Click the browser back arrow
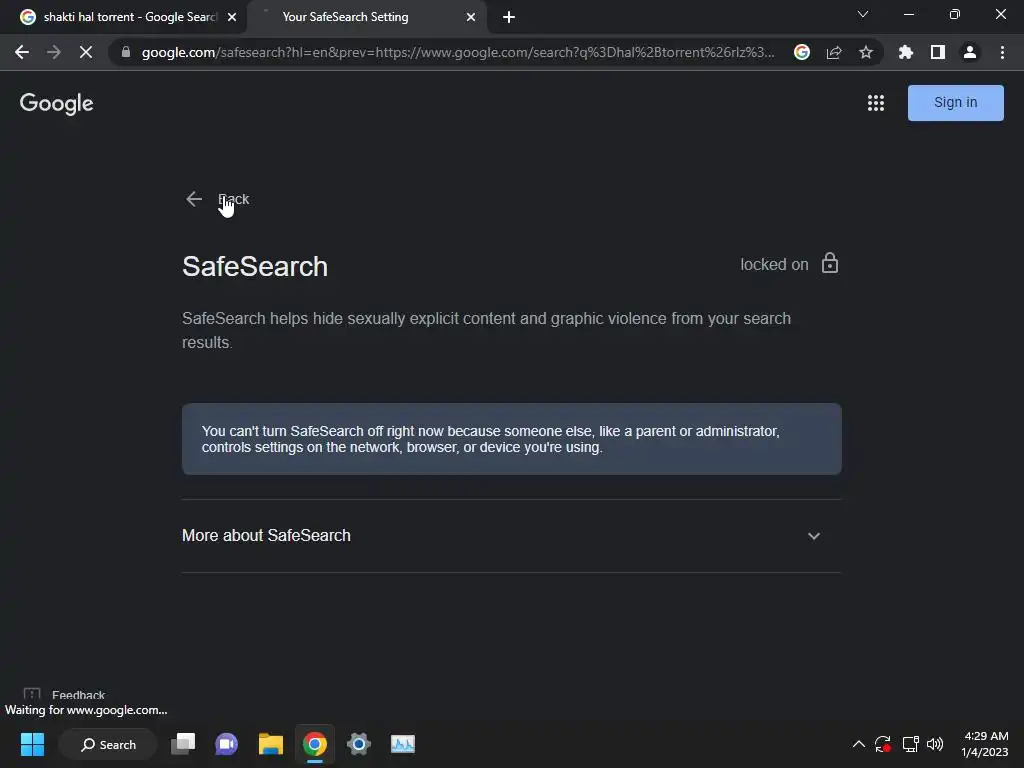Image resolution: width=1024 pixels, height=768 pixels. click(x=22, y=52)
